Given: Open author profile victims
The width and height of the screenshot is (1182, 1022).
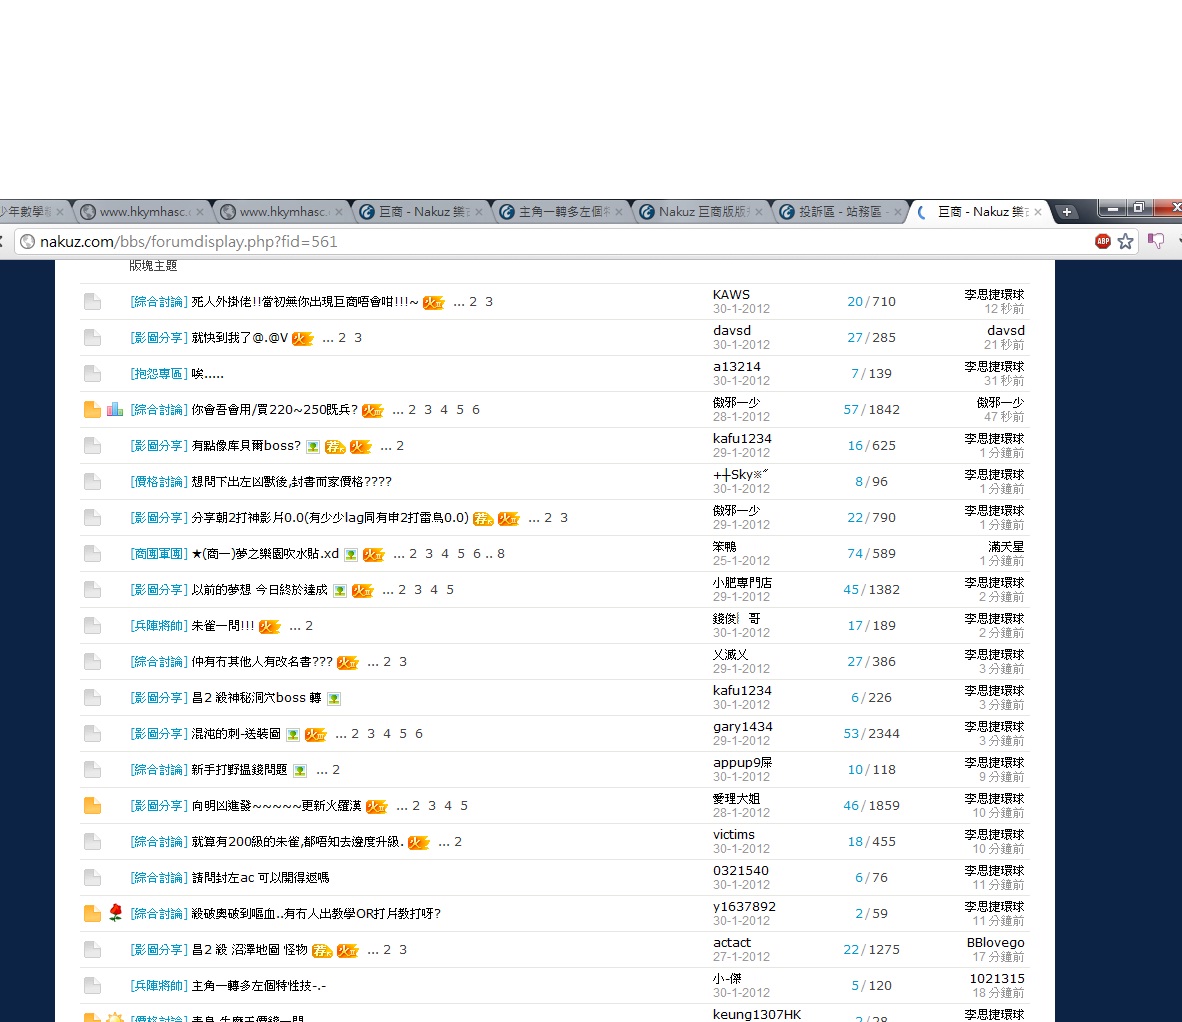Looking at the screenshot, I should pyautogui.click(x=733, y=834).
